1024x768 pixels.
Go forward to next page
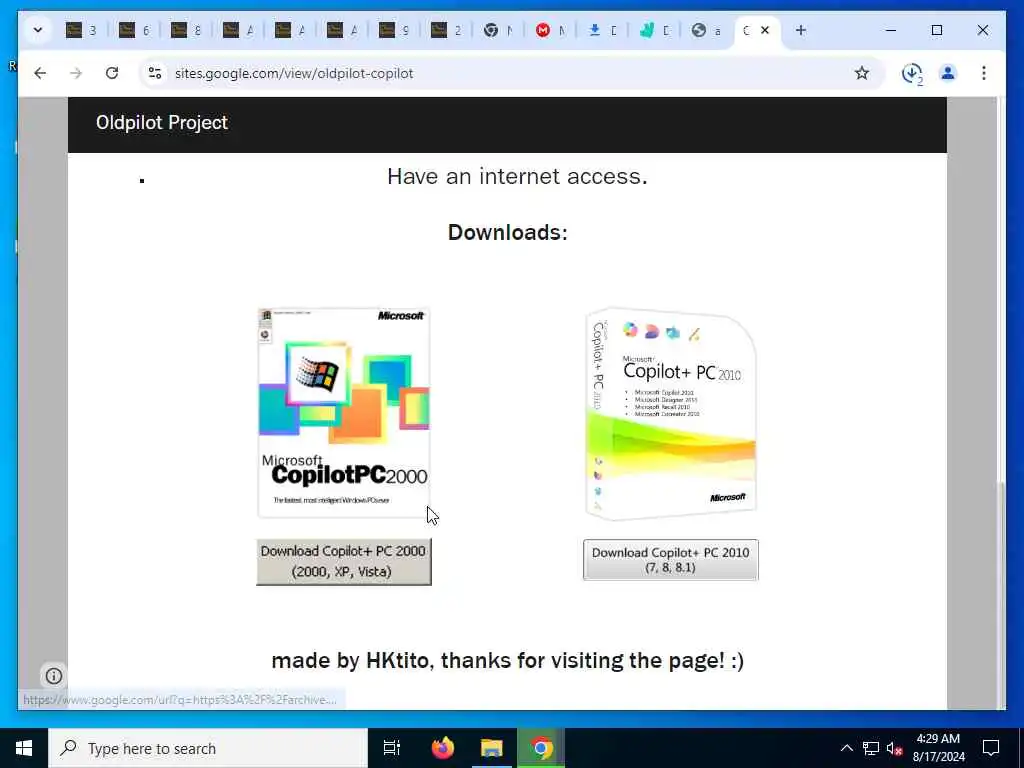(x=76, y=73)
